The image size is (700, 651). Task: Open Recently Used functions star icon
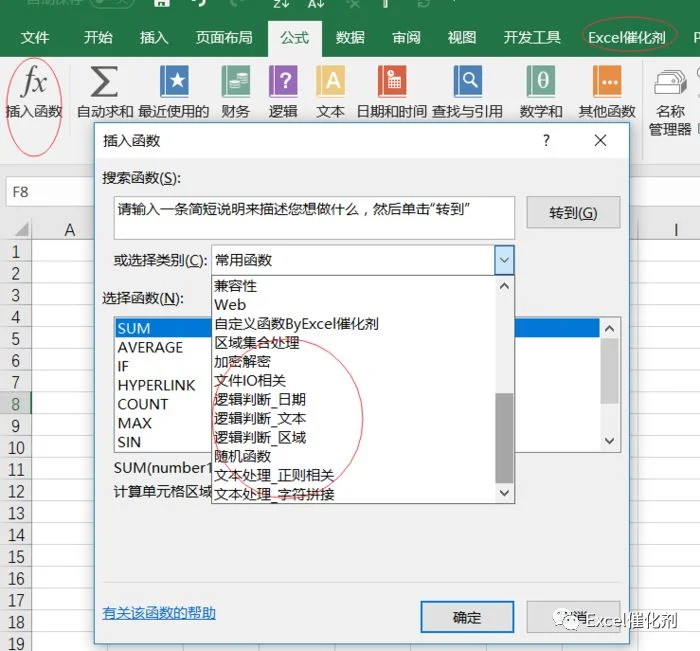coord(174,81)
